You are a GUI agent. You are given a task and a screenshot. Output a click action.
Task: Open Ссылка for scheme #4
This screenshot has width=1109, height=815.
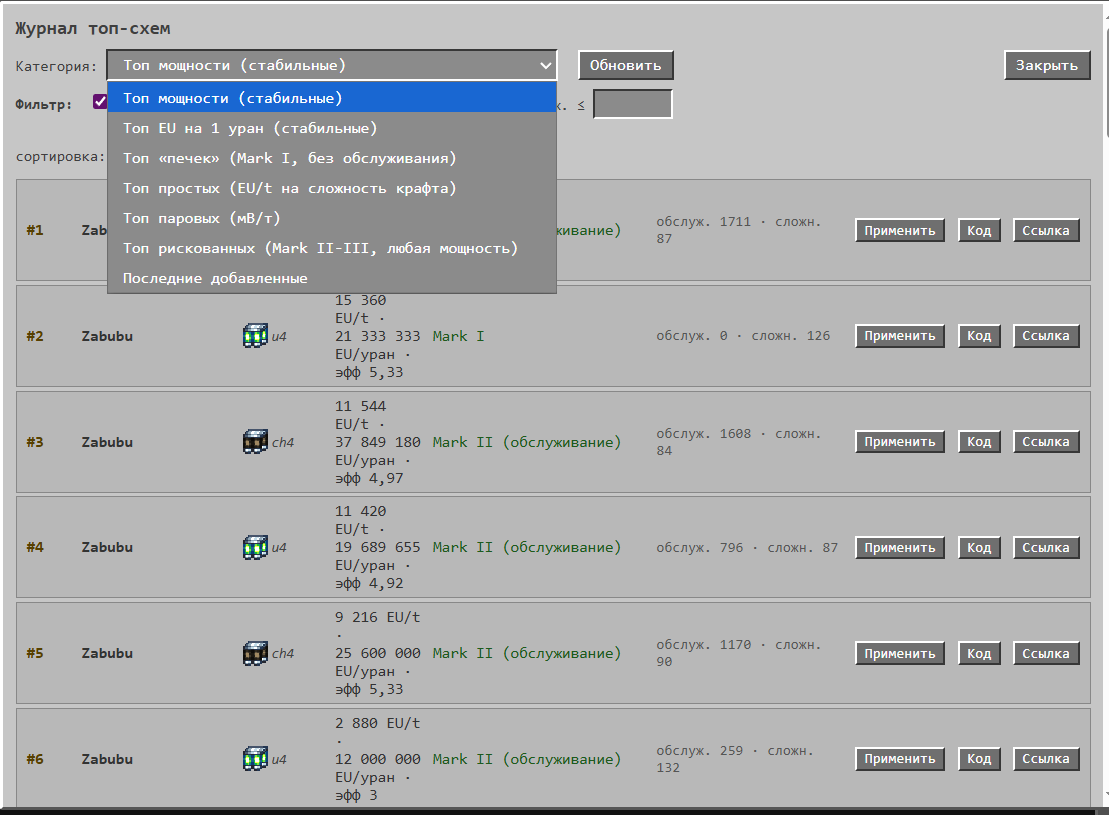tap(1046, 548)
